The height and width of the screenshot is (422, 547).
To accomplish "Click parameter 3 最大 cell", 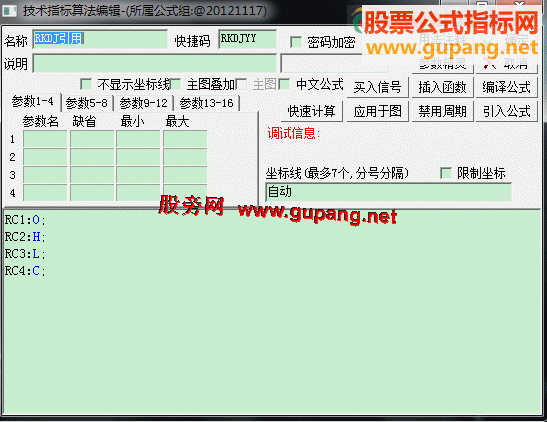I will tap(185, 175).
